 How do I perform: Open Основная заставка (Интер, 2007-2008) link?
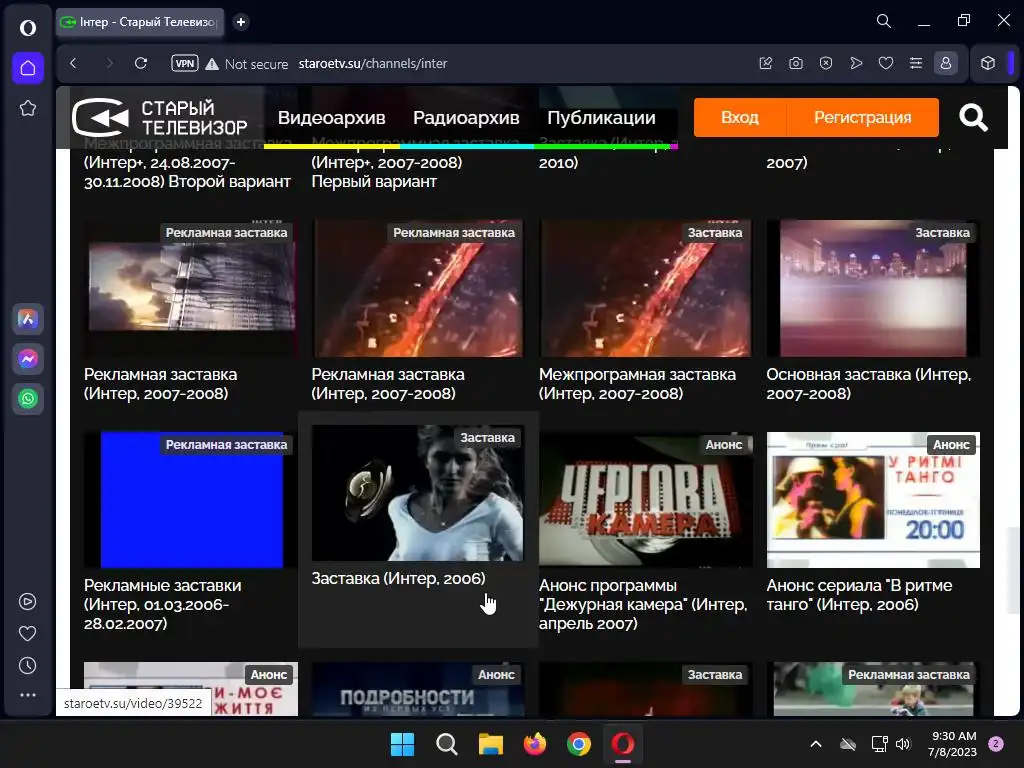tap(869, 384)
